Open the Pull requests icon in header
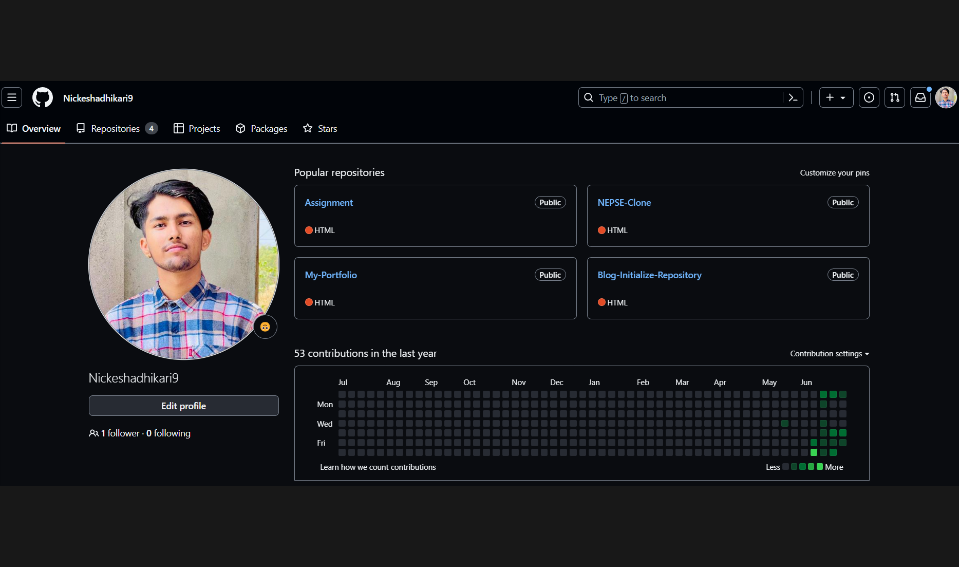959x567 pixels. (895, 98)
